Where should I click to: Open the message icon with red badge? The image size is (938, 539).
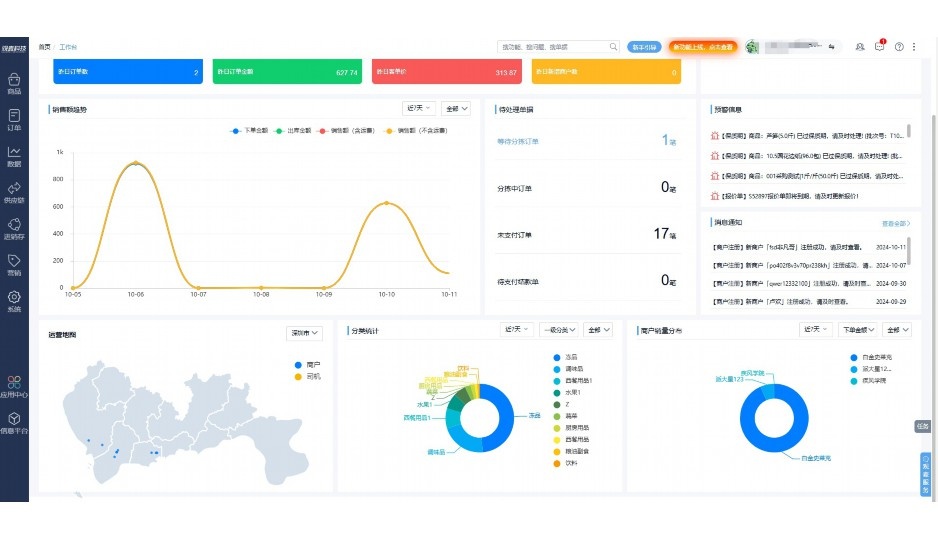(x=880, y=47)
